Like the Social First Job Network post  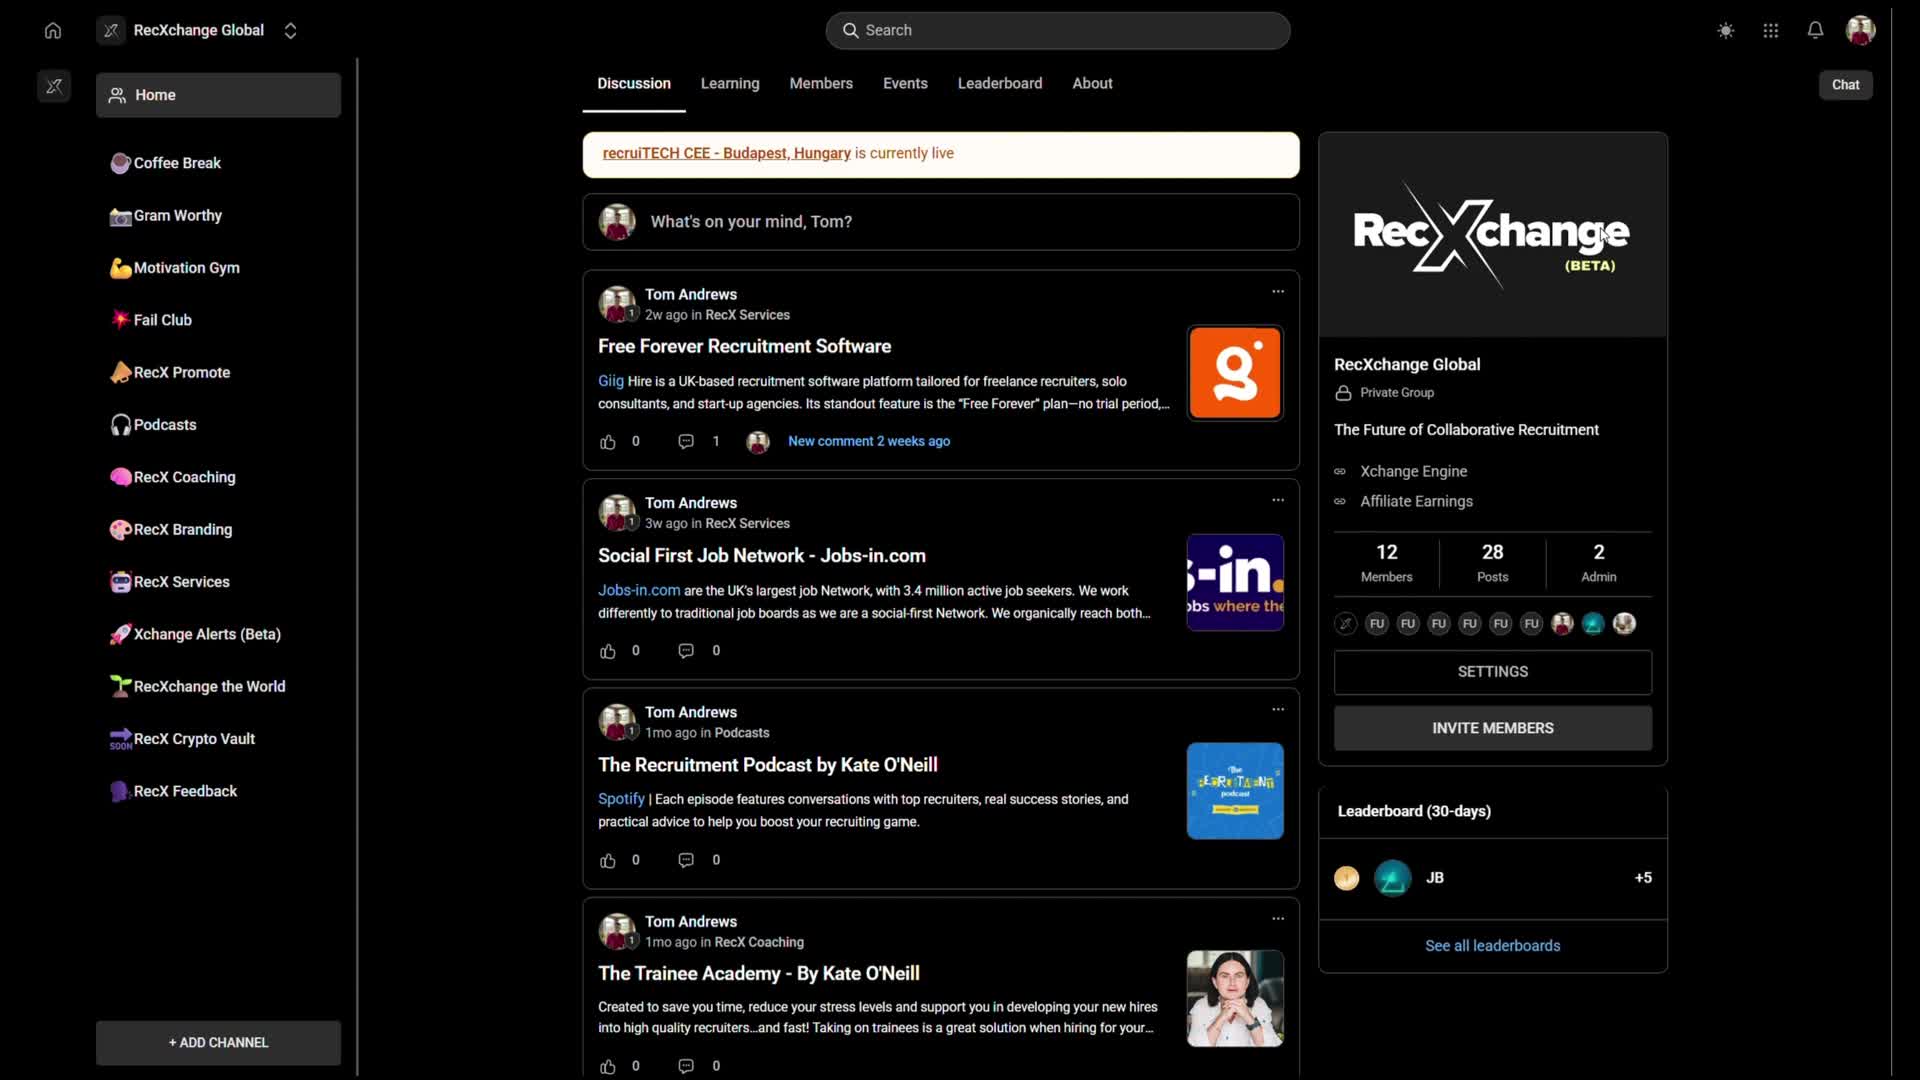608,651
